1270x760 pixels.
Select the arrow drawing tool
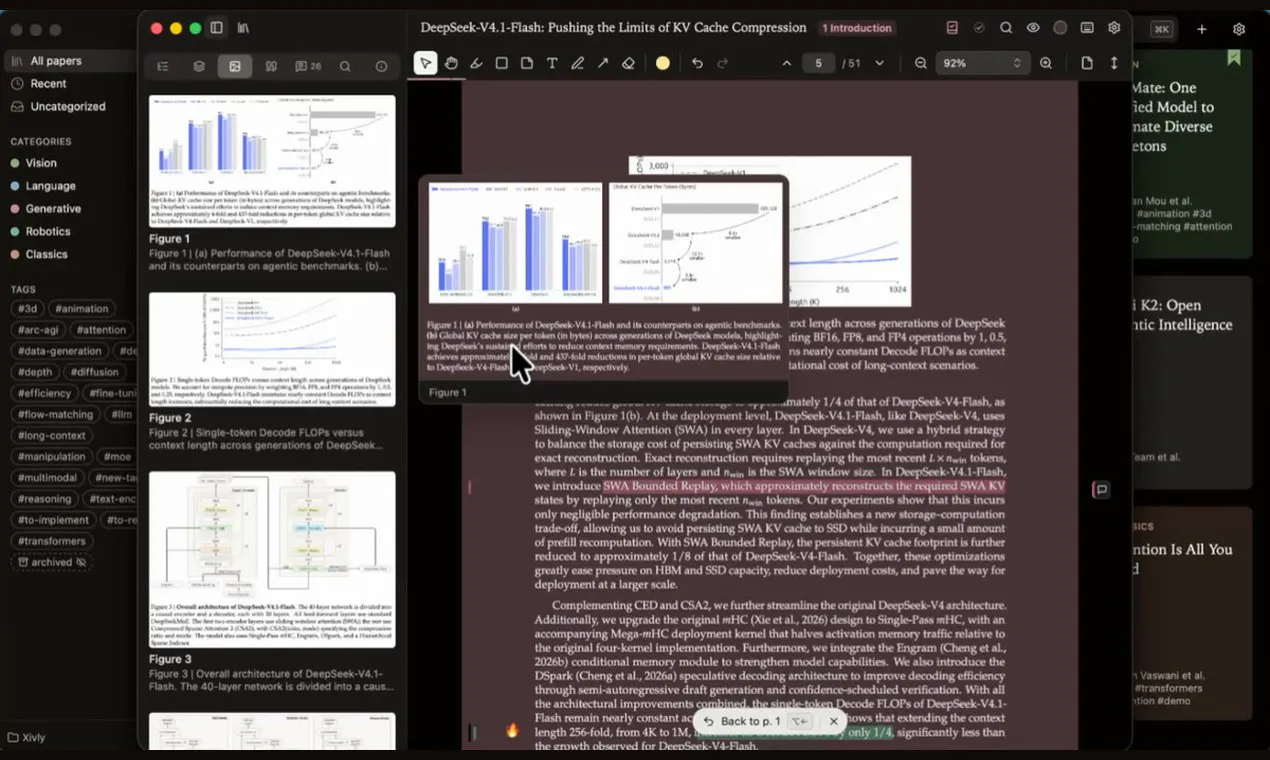[603, 63]
